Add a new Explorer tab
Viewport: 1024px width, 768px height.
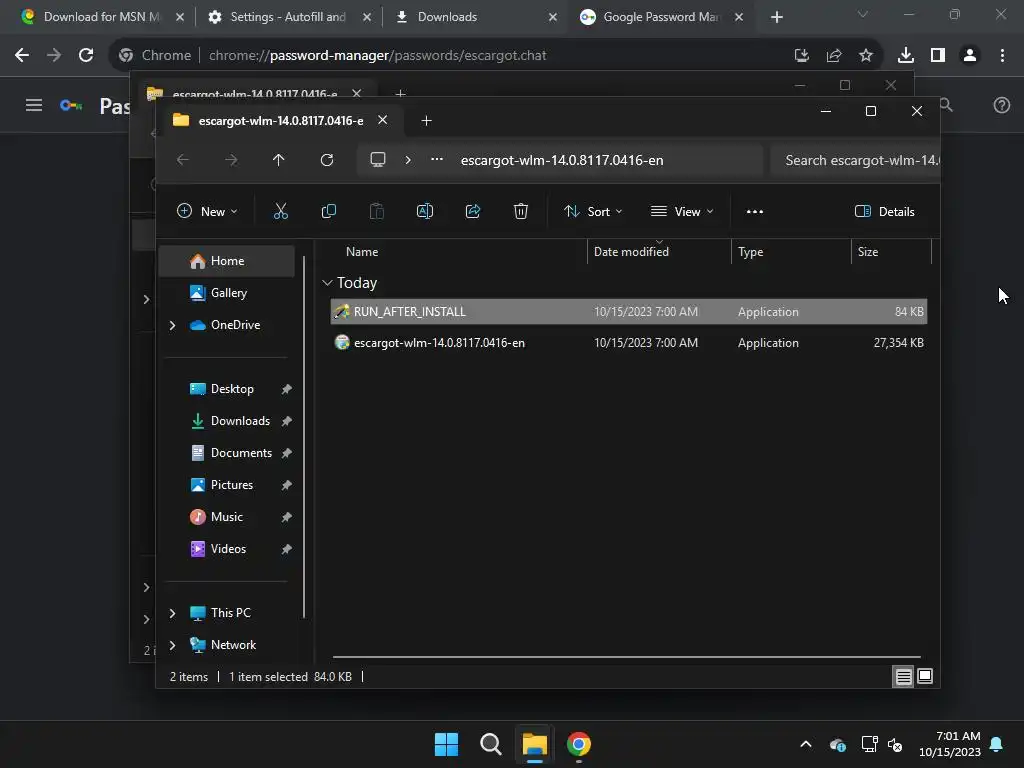click(x=426, y=120)
